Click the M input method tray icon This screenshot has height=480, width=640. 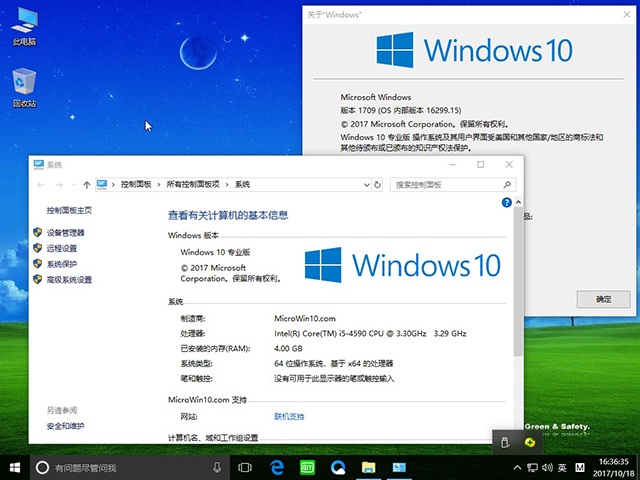(580, 468)
